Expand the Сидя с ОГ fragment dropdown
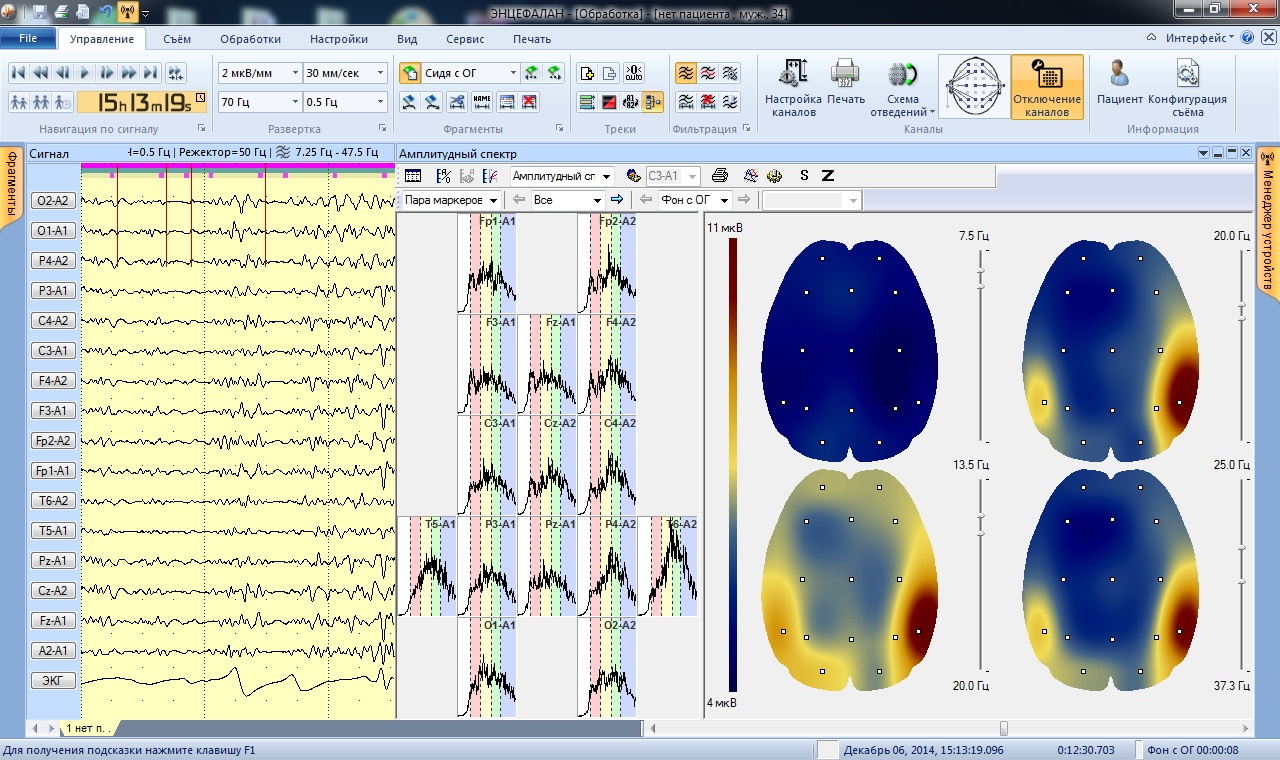The image size is (1280, 760). (x=513, y=73)
